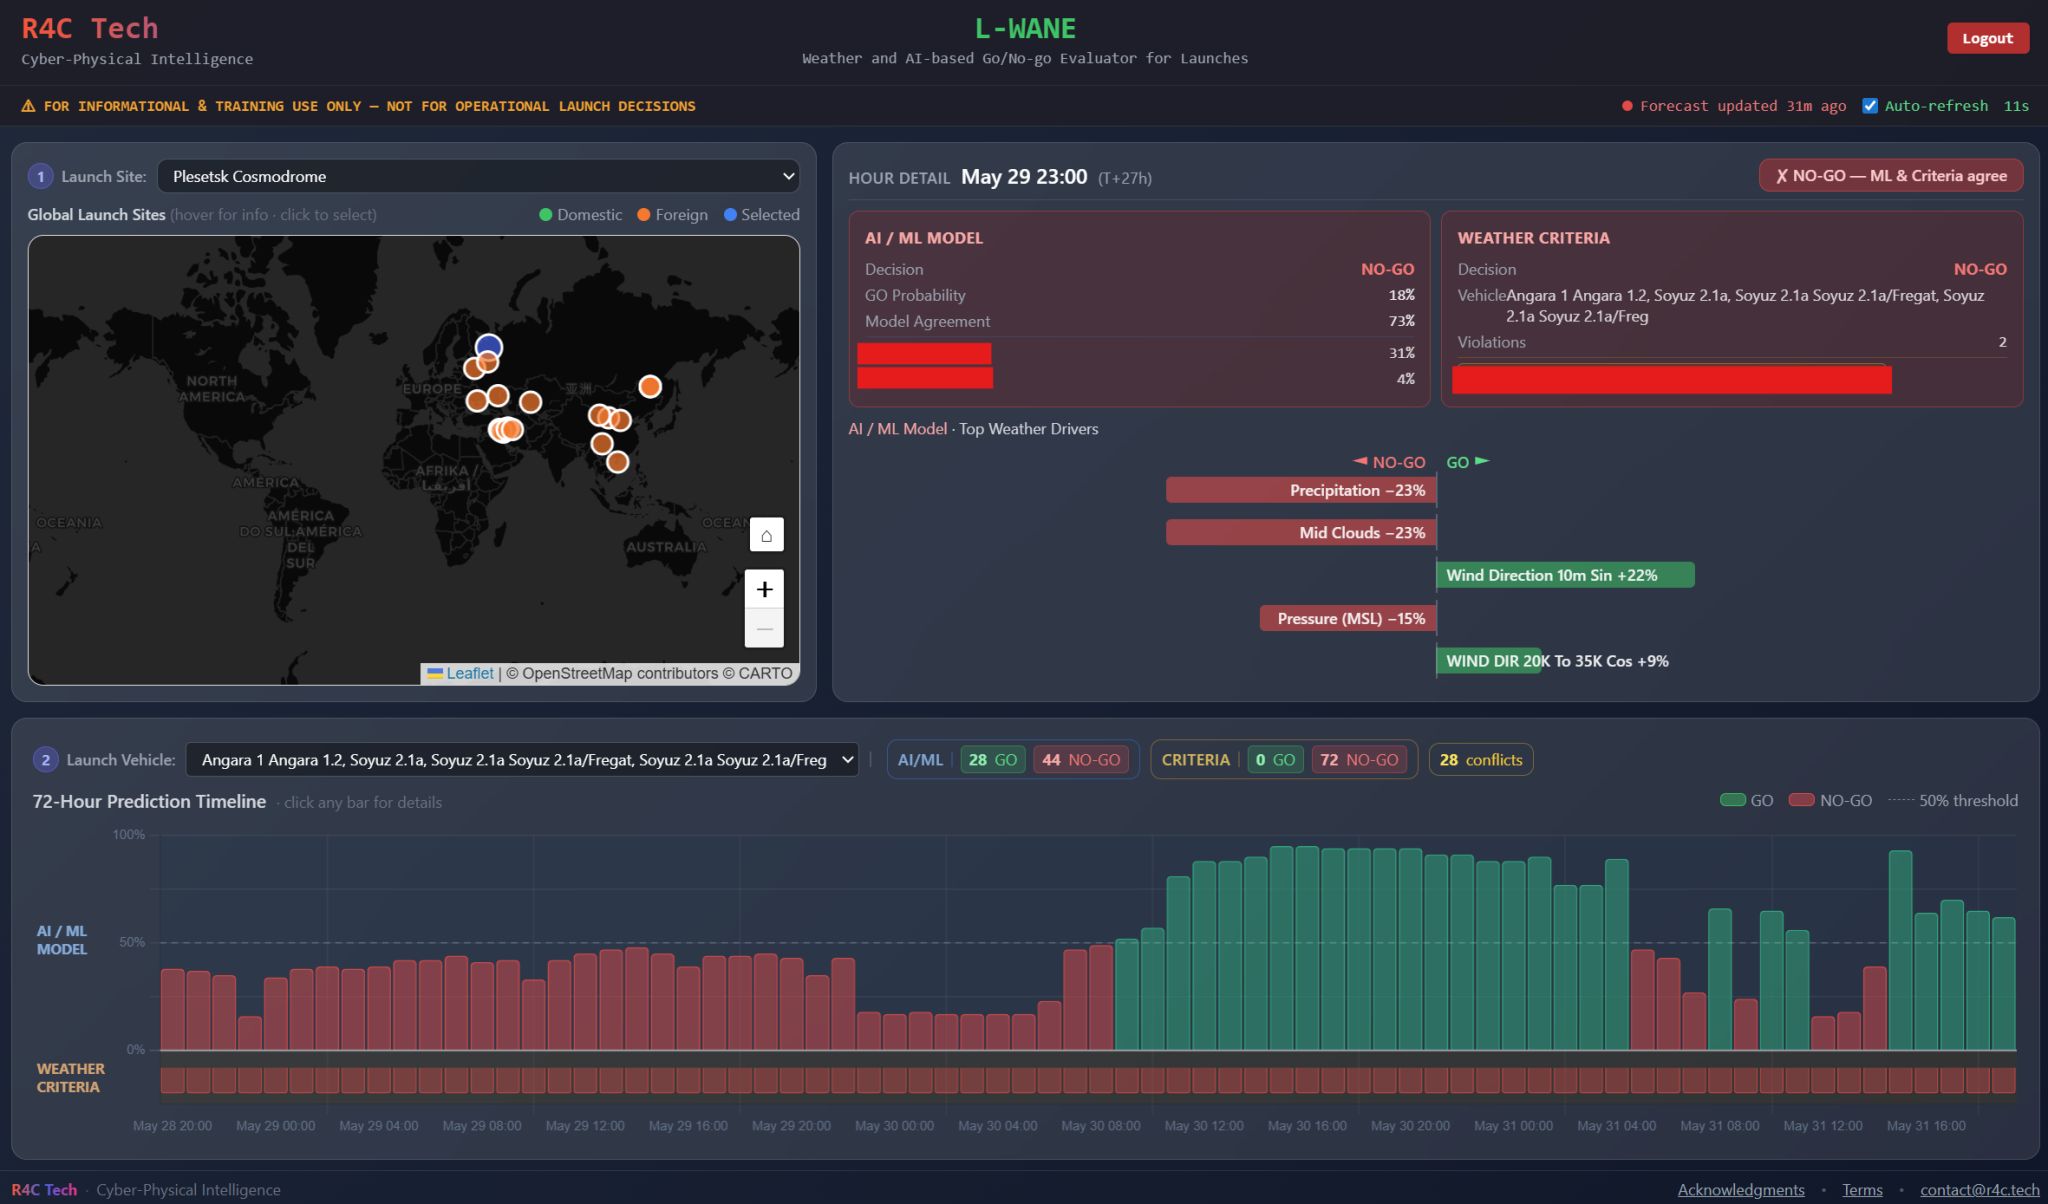Open the Launch Vehicle dropdown
Viewport: 2048px width, 1204px height.
522,760
